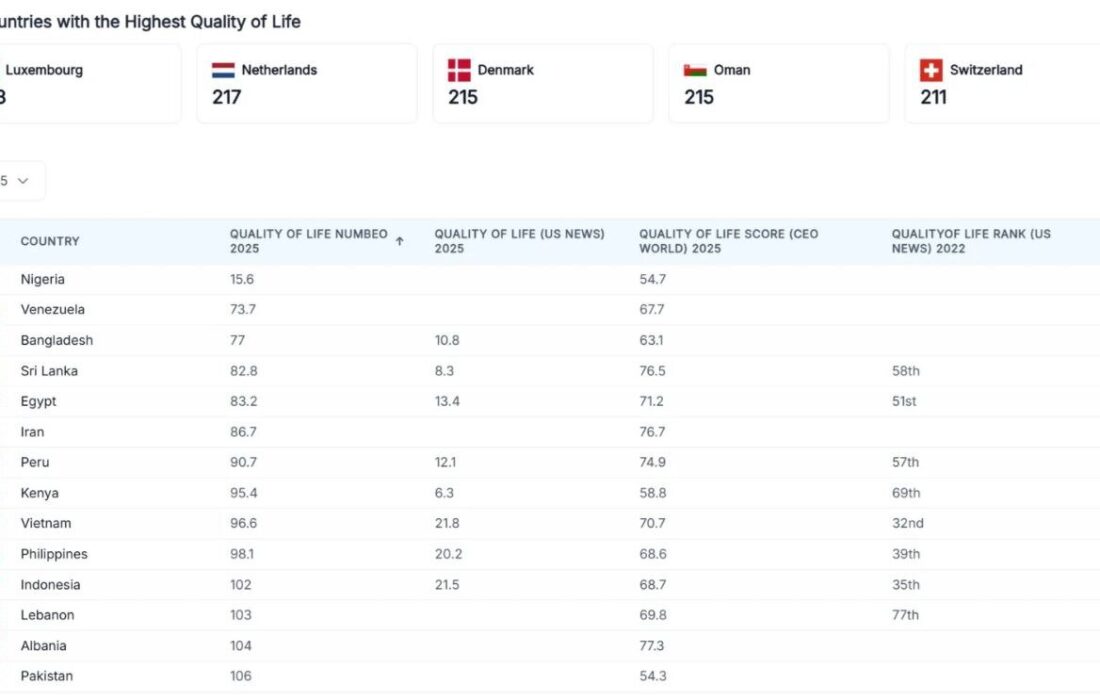Viewport: 1100px width, 700px height.
Task: Select the Denmark card with score 215
Action: click(x=542, y=83)
